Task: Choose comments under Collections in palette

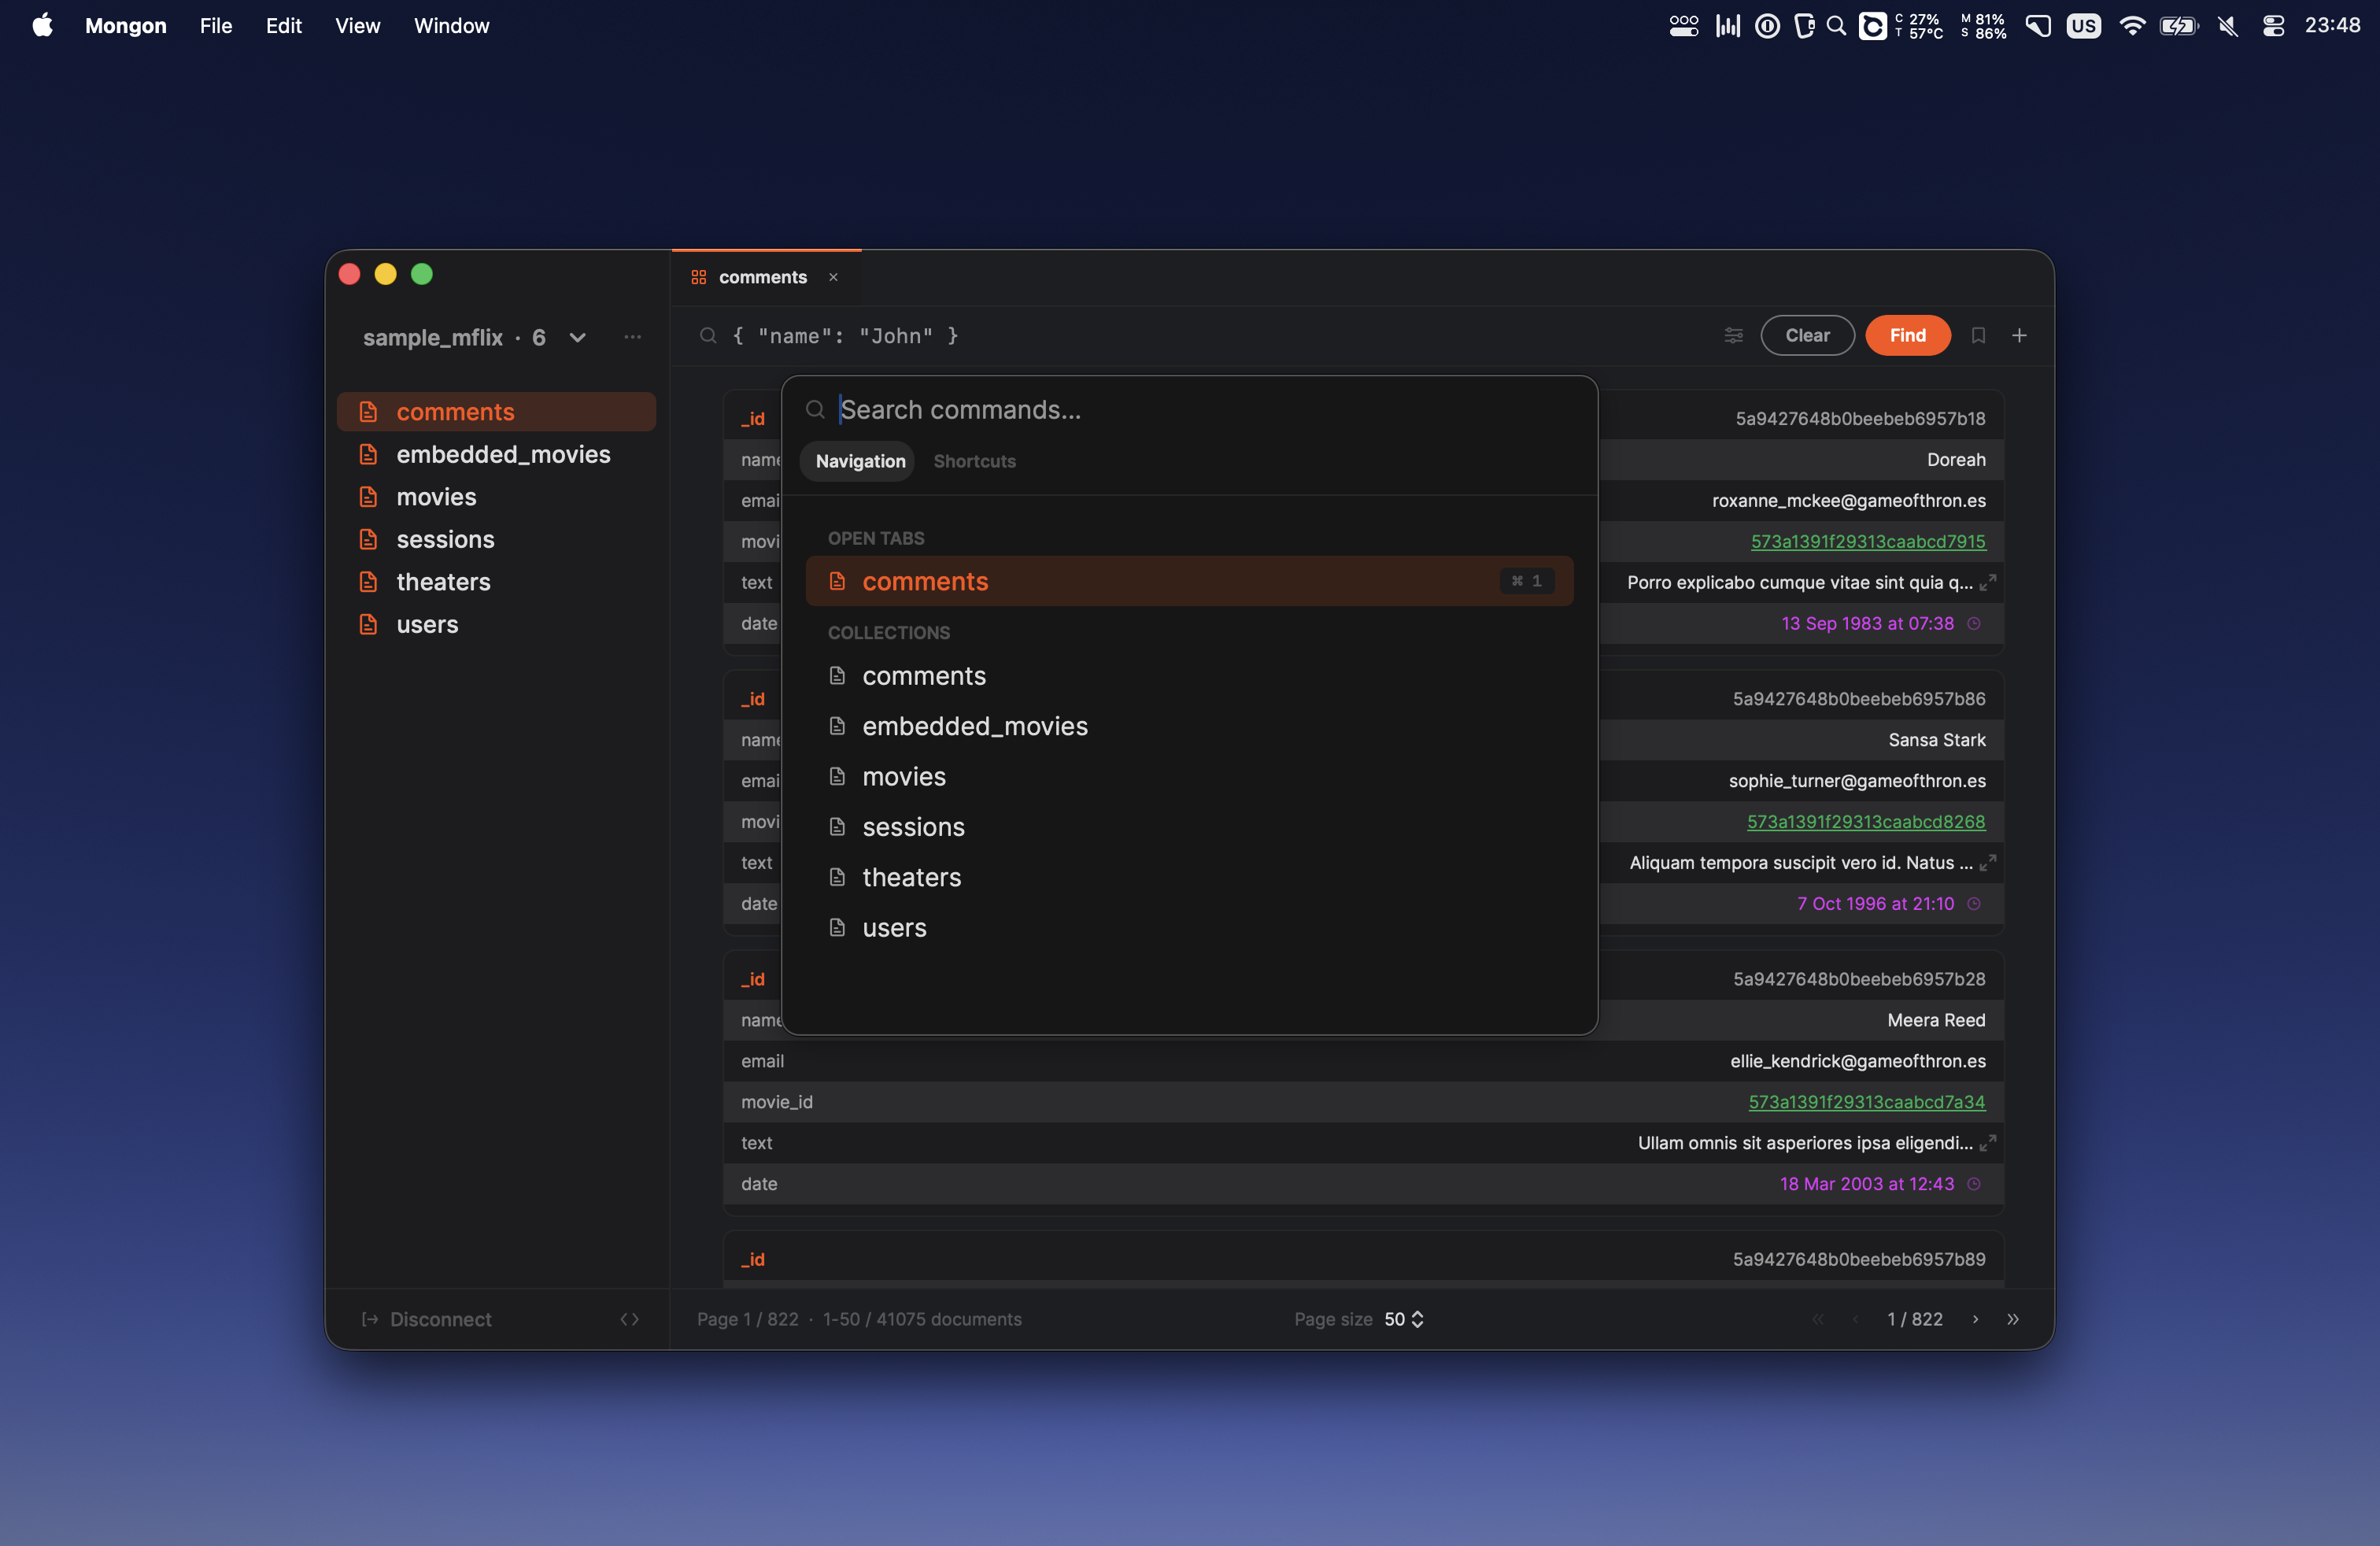Action: coord(1189,676)
